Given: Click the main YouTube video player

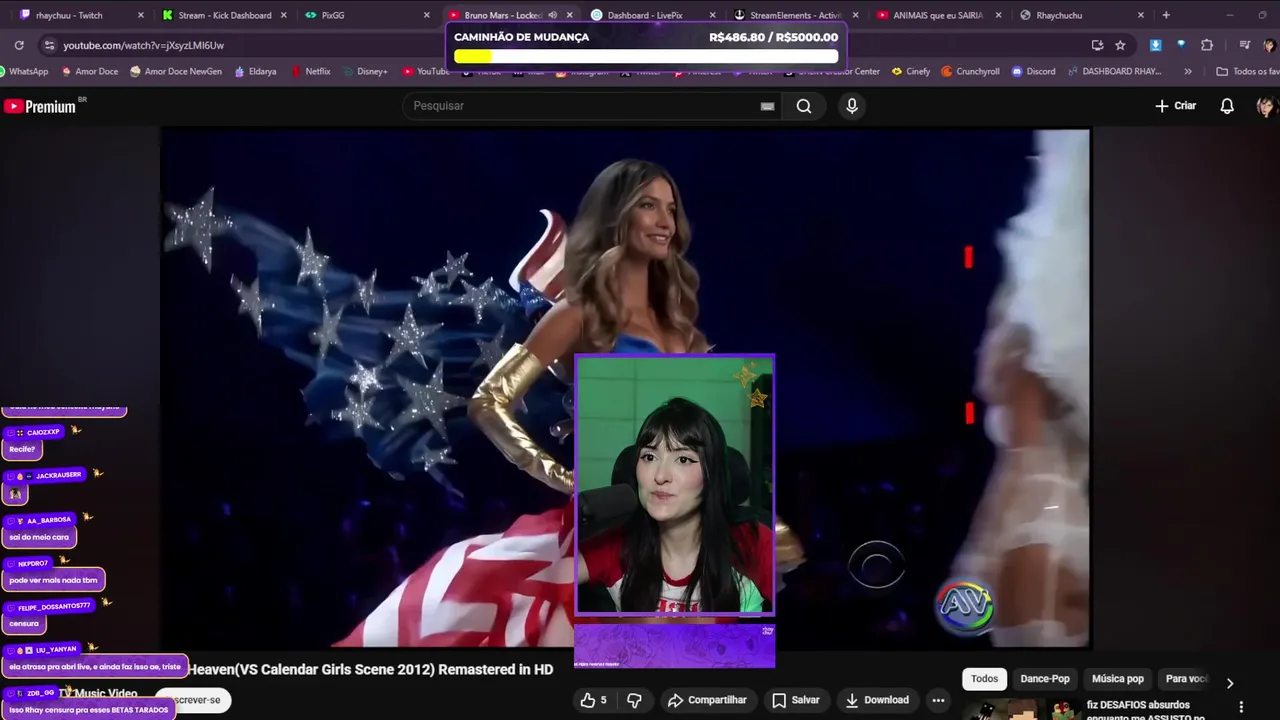Looking at the screenshot, I should pyautogui.click(x=625, y=388).
